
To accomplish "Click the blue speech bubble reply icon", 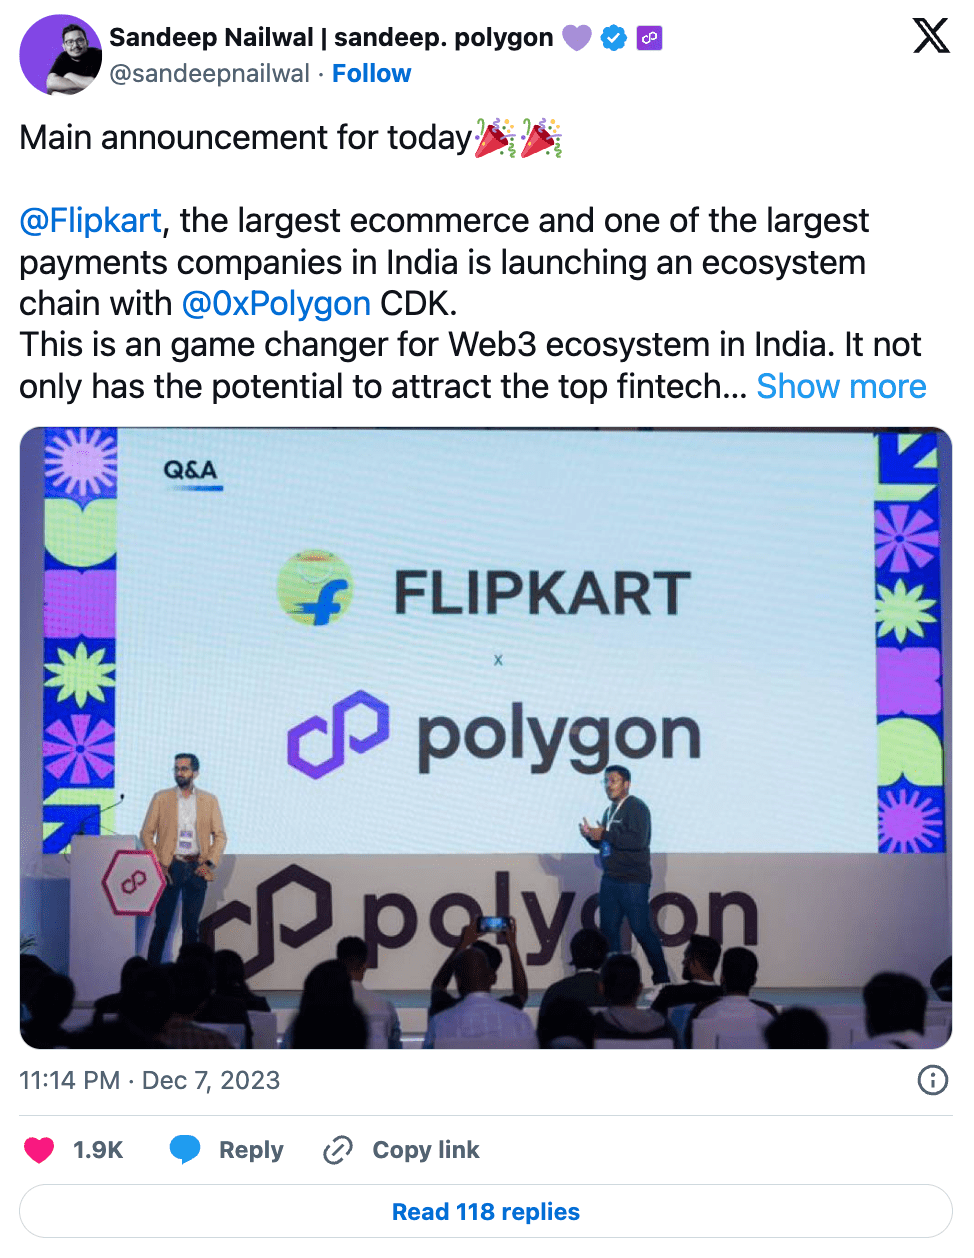I will tap(185, 1150).
